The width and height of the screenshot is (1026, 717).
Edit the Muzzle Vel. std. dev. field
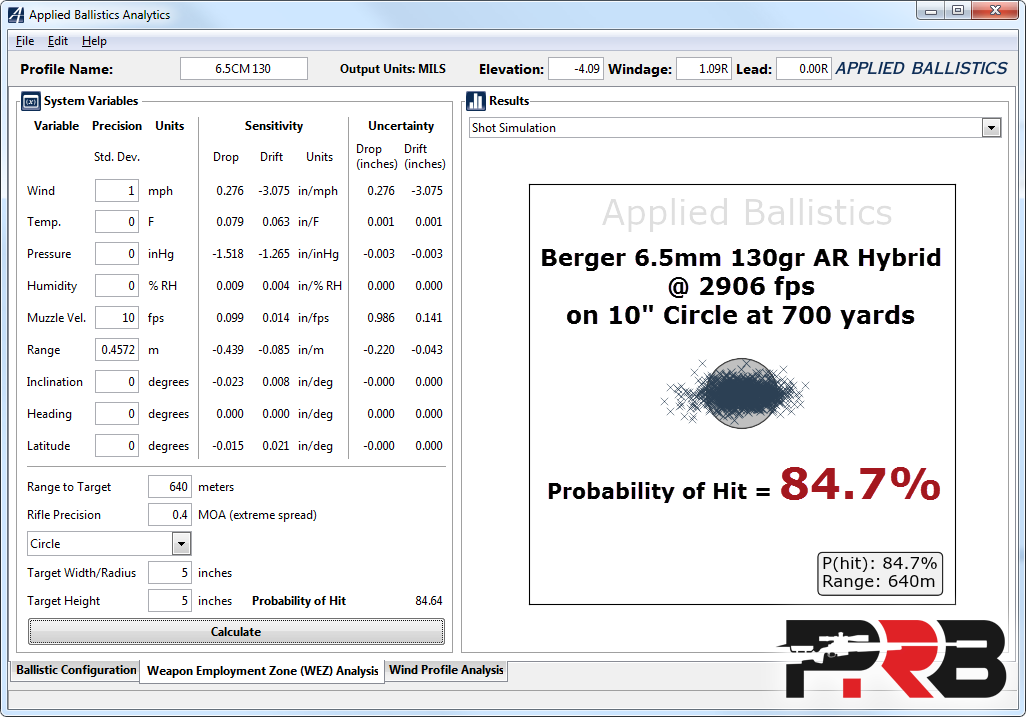click(116, 318)
